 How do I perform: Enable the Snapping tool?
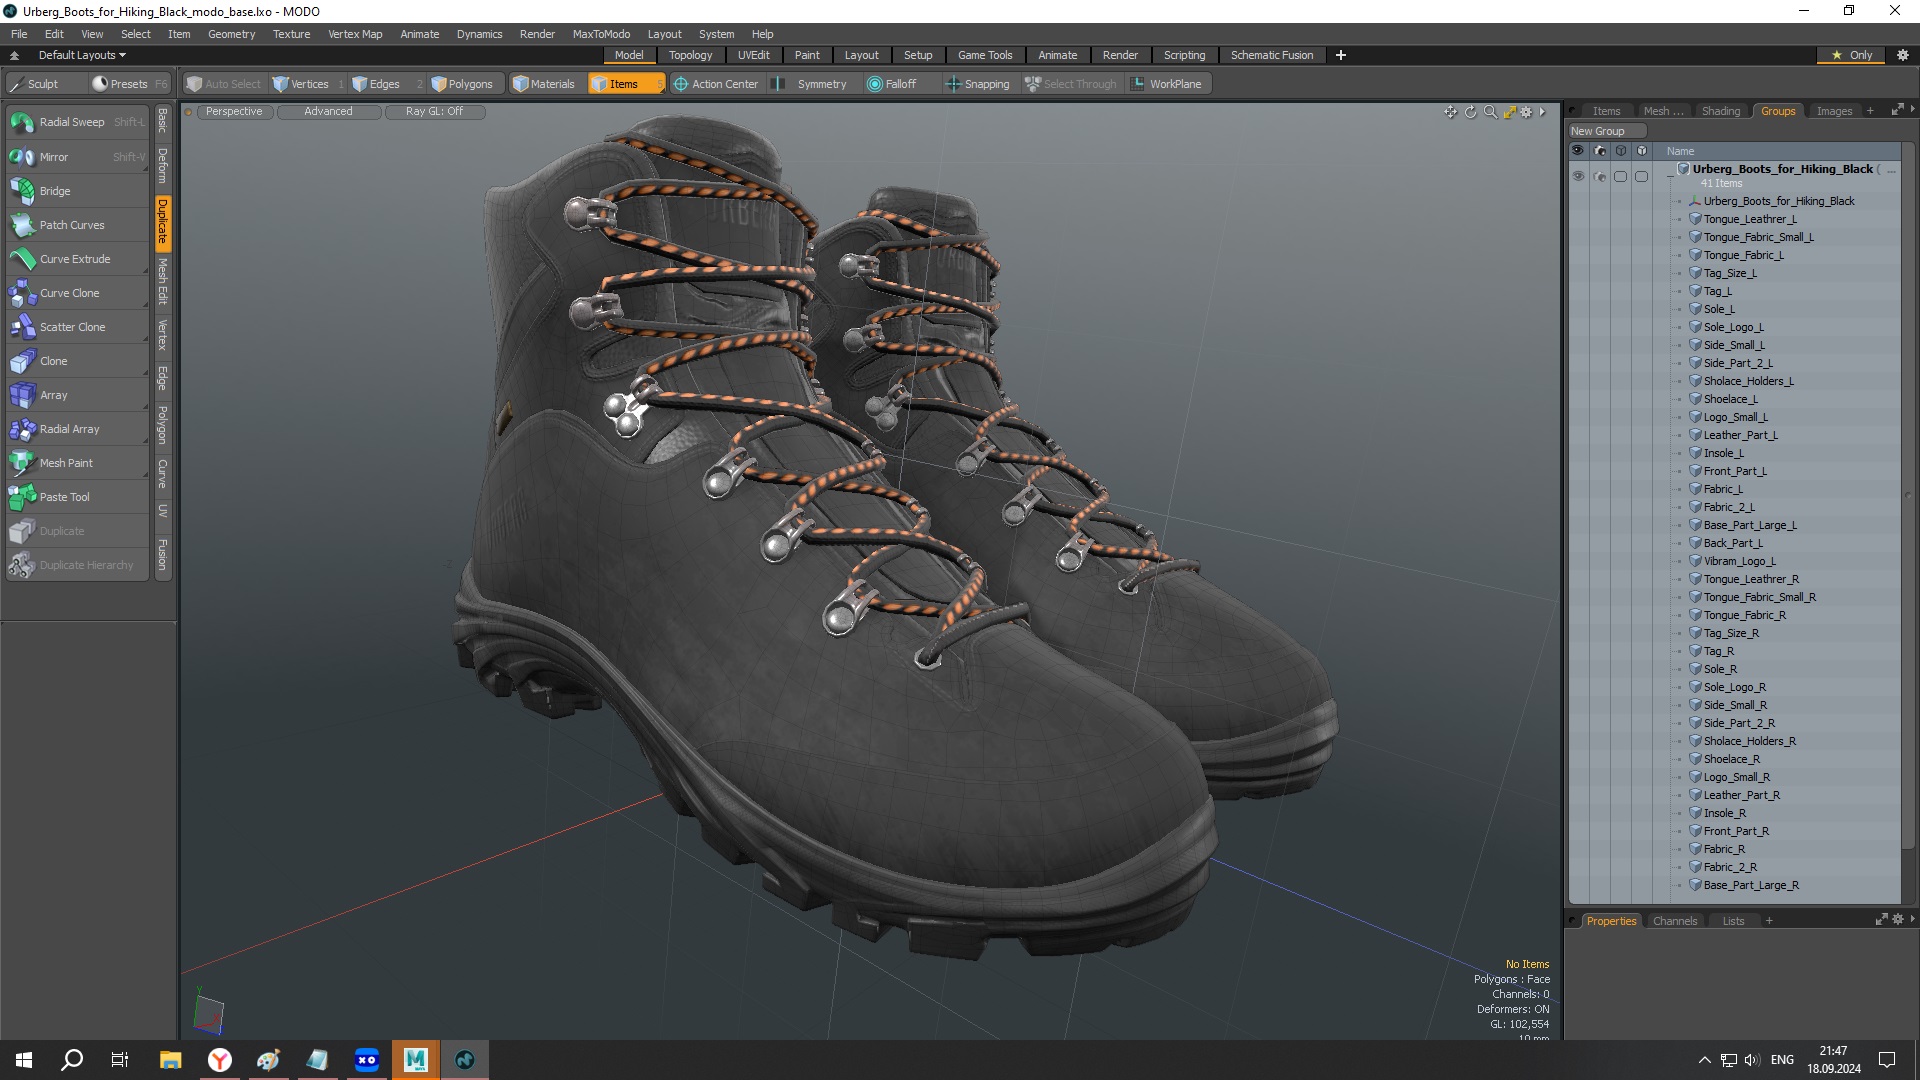coord(978,84)
